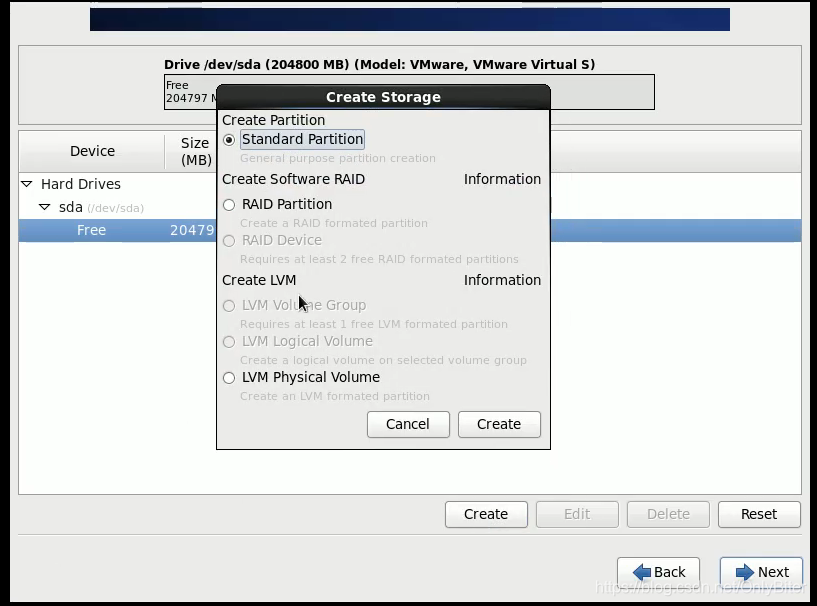Viewport: 817px width, 606px height.
Task: Go Back to previous installer step
Action: pyautogui.click(x=659, y=572)
